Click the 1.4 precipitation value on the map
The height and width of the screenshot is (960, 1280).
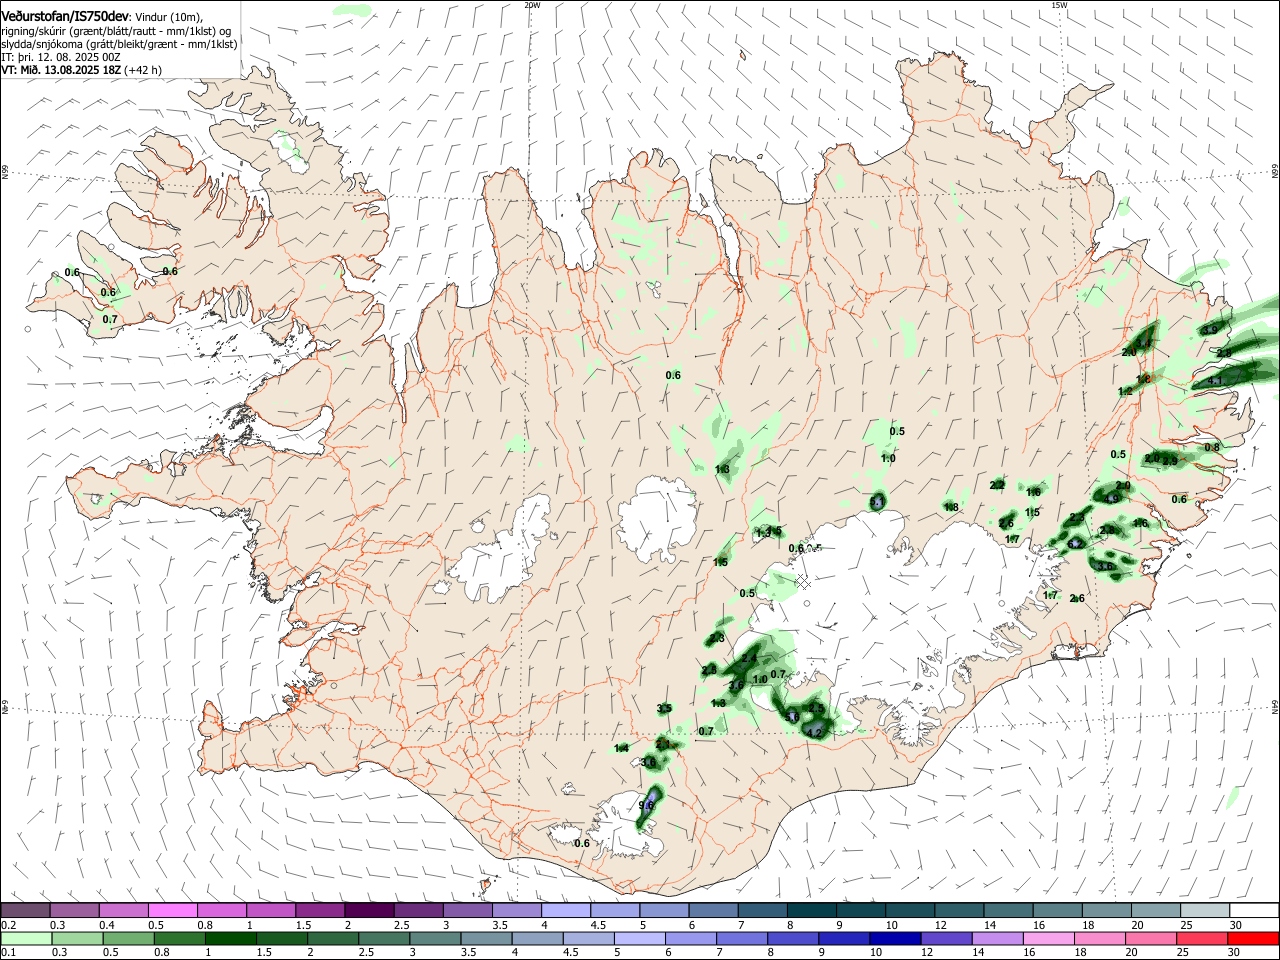(x=621, y=748)
